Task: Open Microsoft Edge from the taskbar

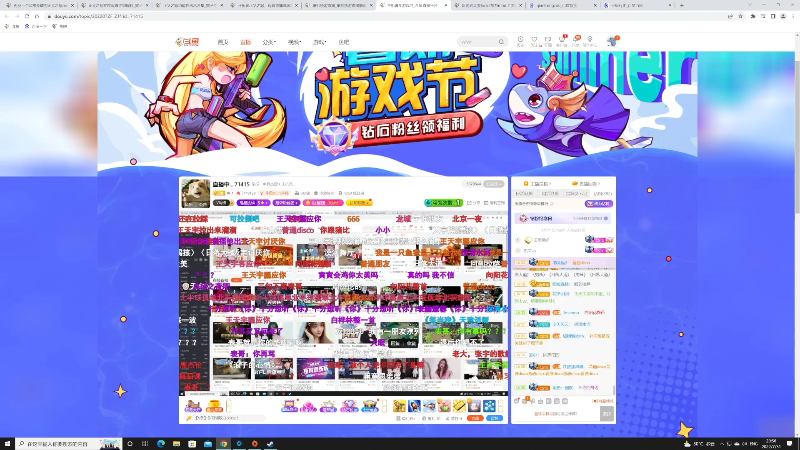Action: coord(161,444)
